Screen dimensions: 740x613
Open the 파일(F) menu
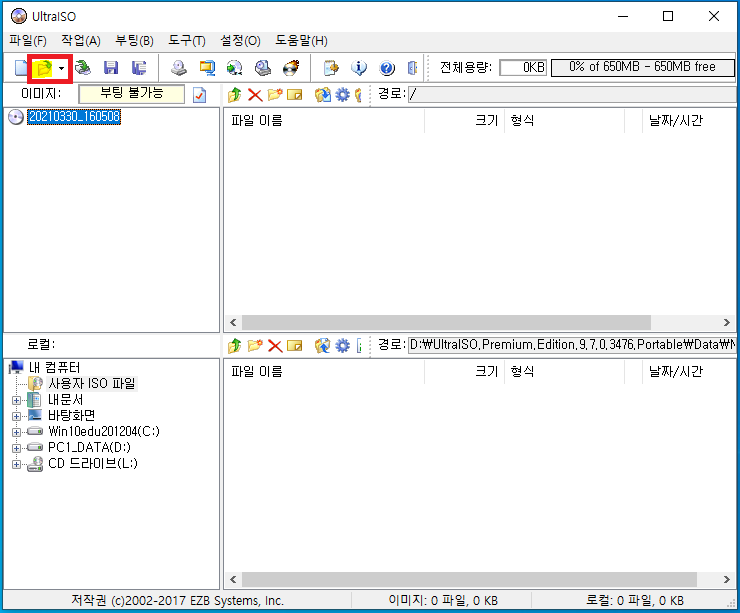[x=28, y=41]
